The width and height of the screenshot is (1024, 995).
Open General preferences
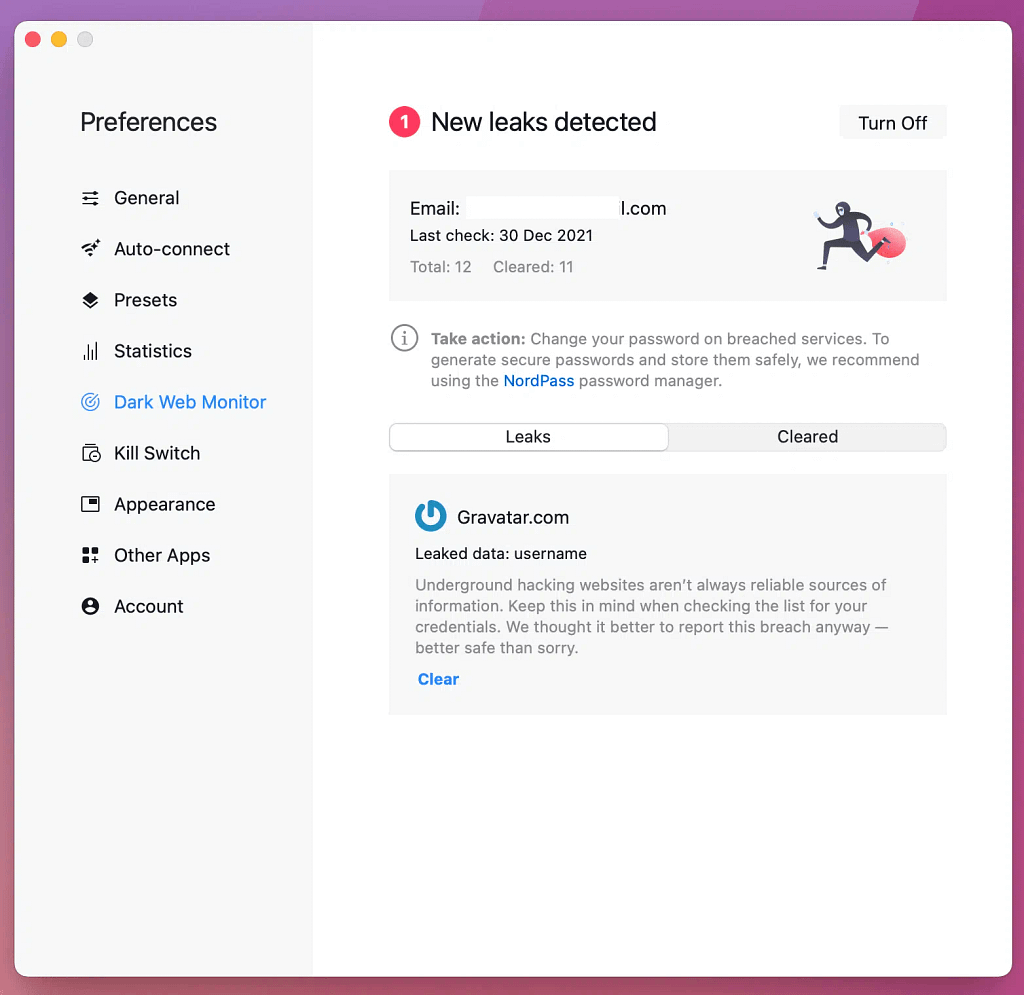point(146,198)
